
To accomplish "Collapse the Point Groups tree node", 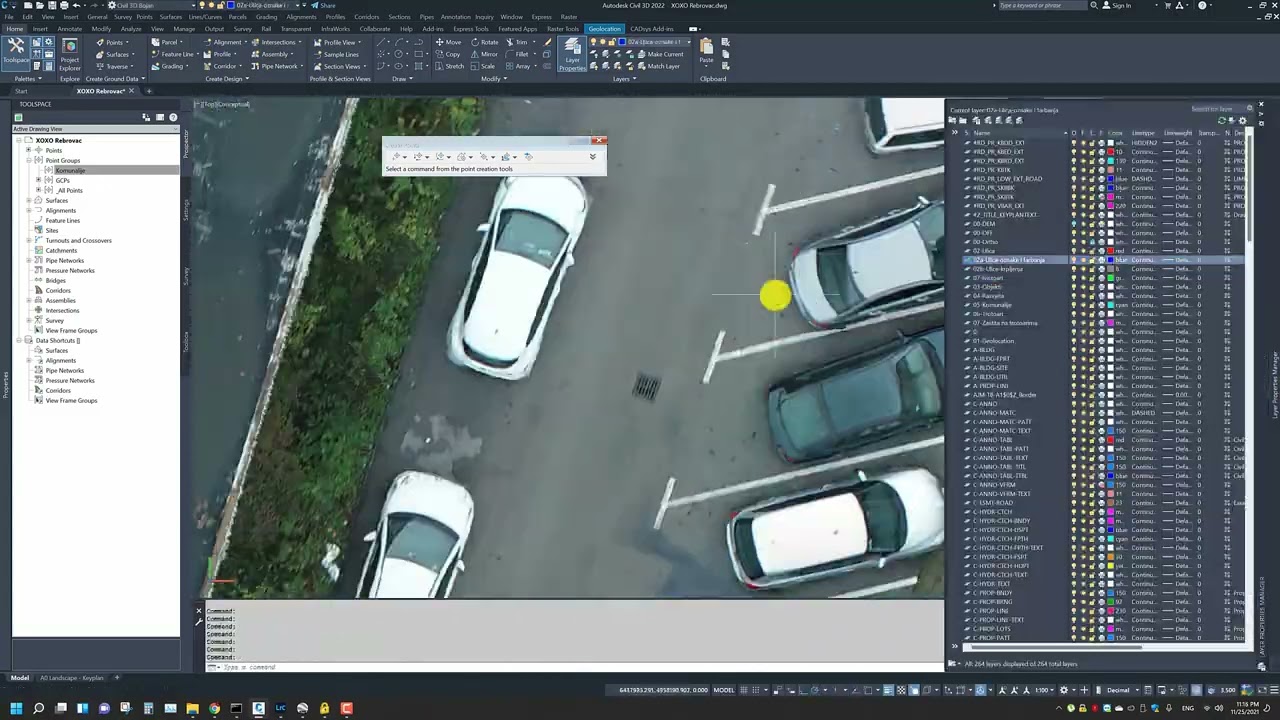I will [x=28, y=160].
